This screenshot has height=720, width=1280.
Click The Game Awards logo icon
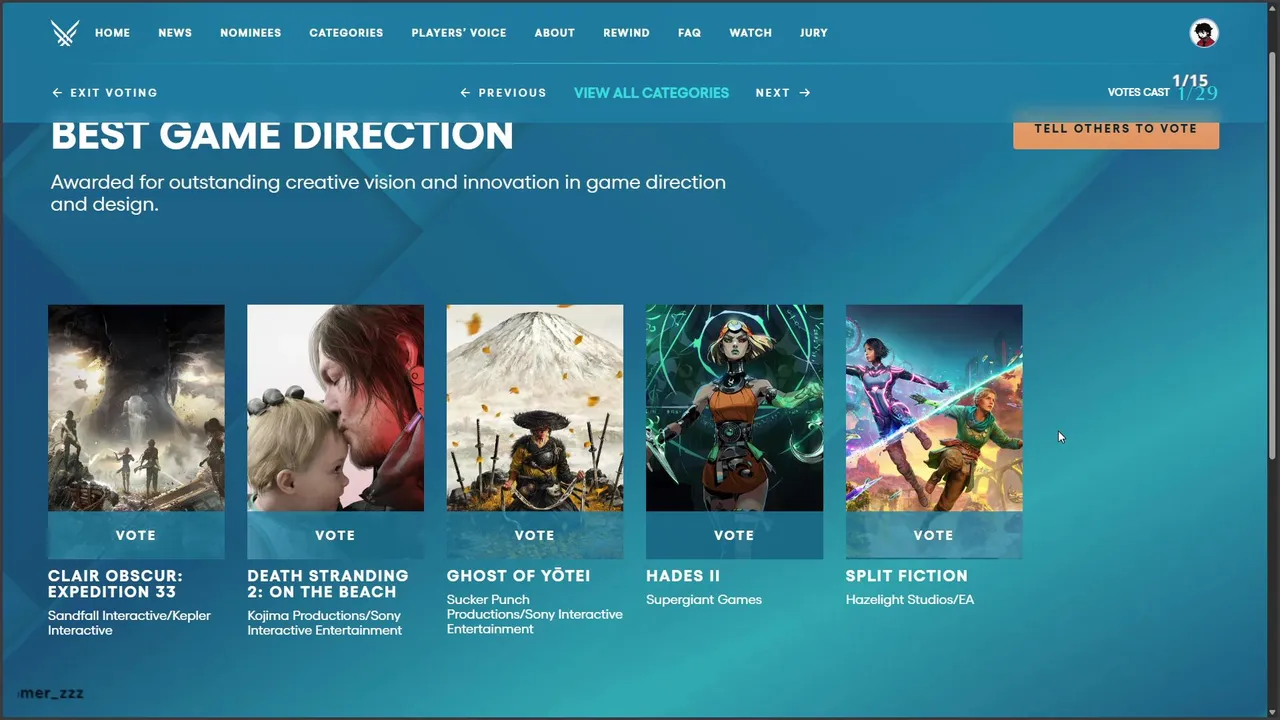(x=65, y=33)
